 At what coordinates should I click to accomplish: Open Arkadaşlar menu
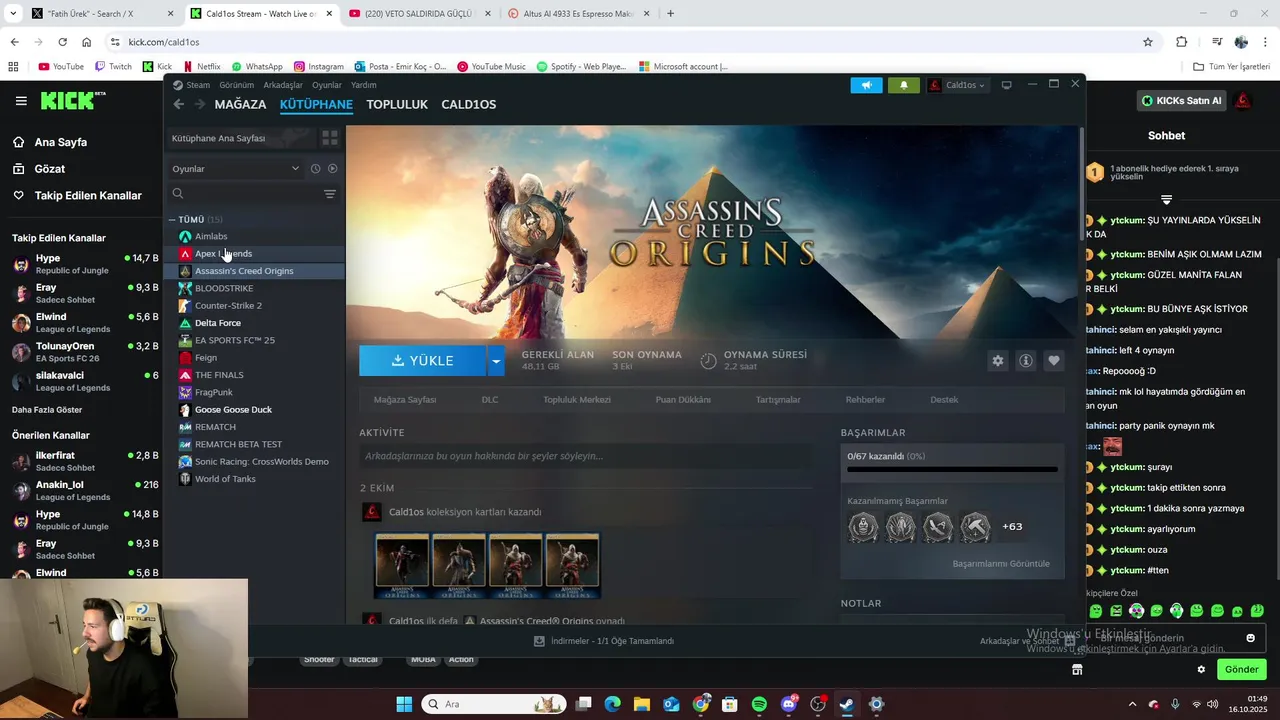283,85
